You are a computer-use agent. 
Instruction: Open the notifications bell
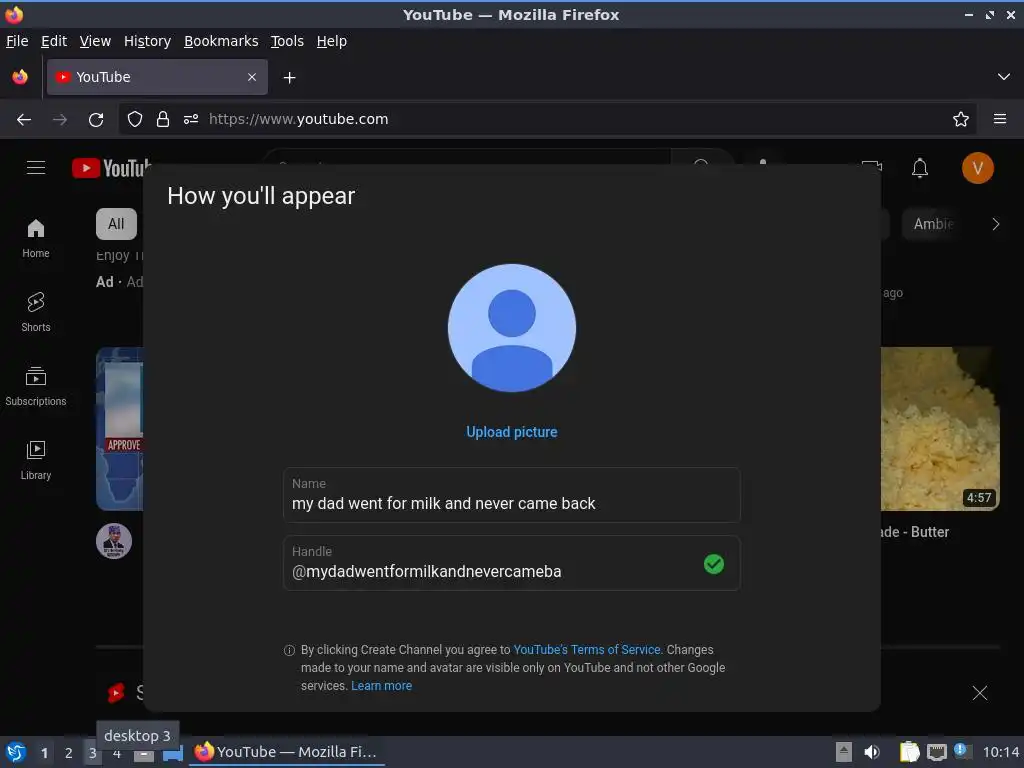[x=920, y=168]
